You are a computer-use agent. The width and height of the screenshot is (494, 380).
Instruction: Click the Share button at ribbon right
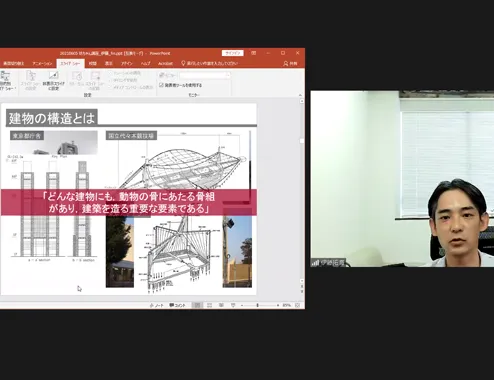click(x=290, y=63)
